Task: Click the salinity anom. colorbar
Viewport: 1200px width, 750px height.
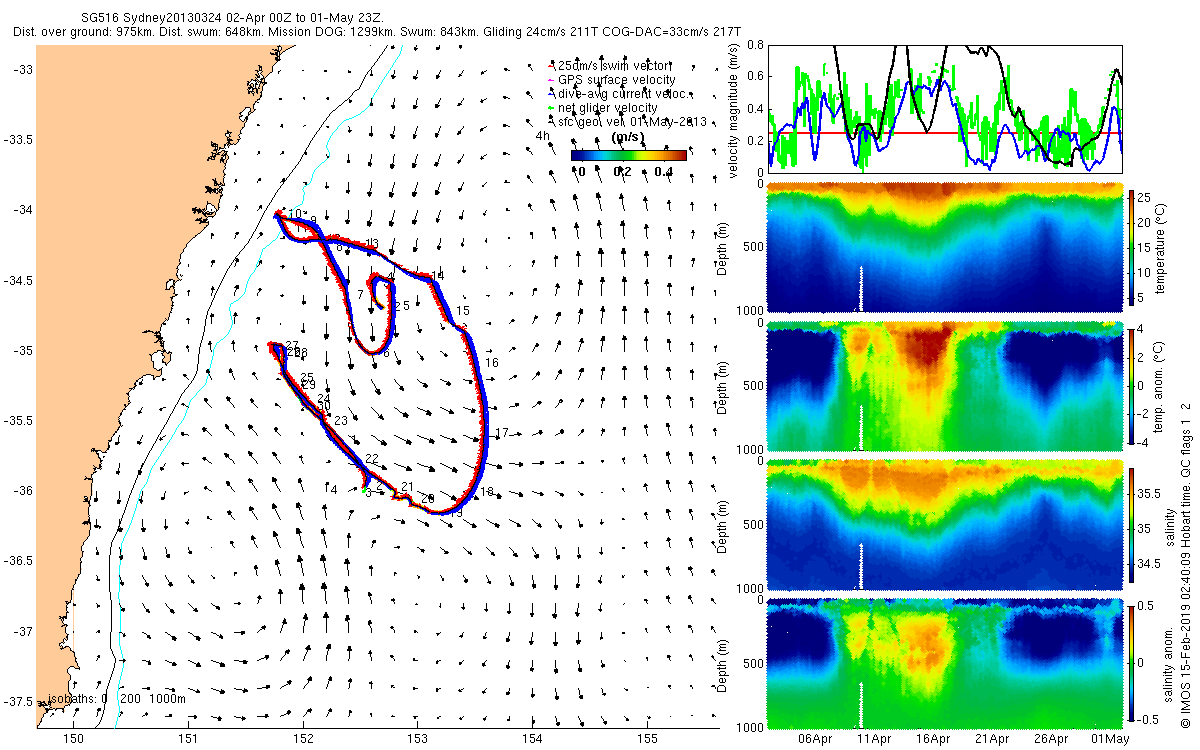Action: 1131,664
